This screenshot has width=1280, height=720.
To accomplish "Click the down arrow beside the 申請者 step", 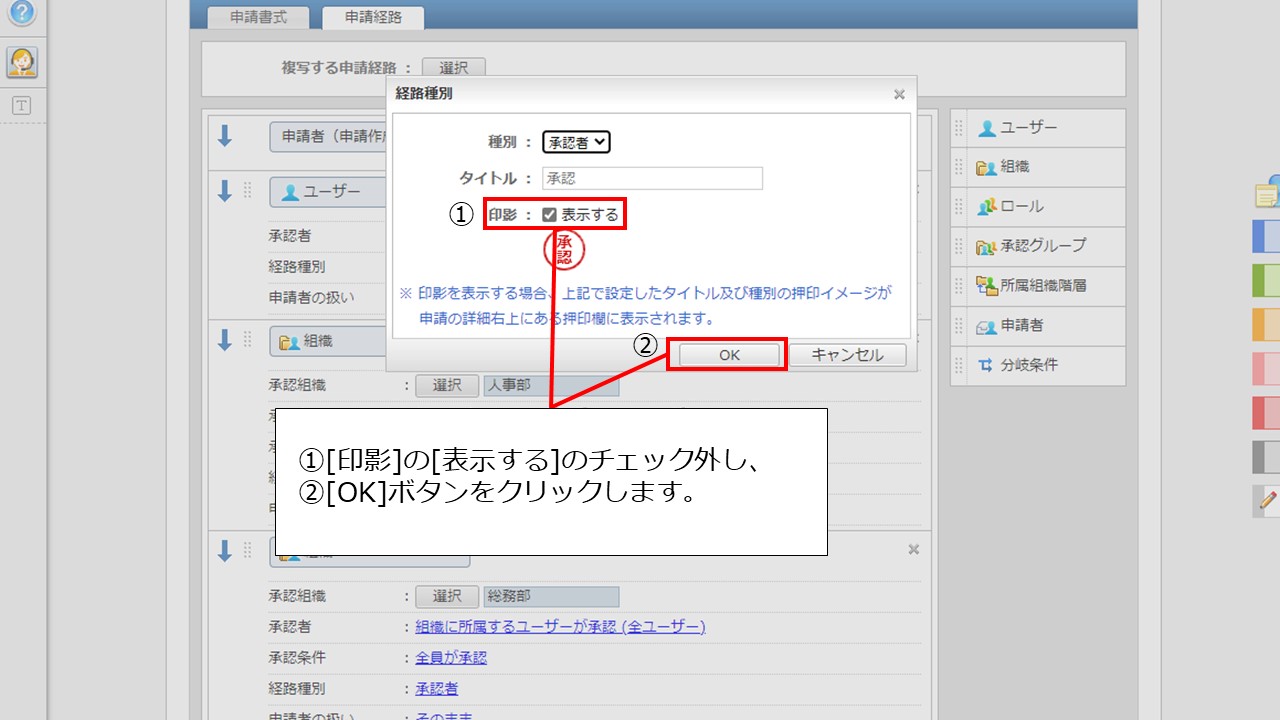I will (225, 136).
